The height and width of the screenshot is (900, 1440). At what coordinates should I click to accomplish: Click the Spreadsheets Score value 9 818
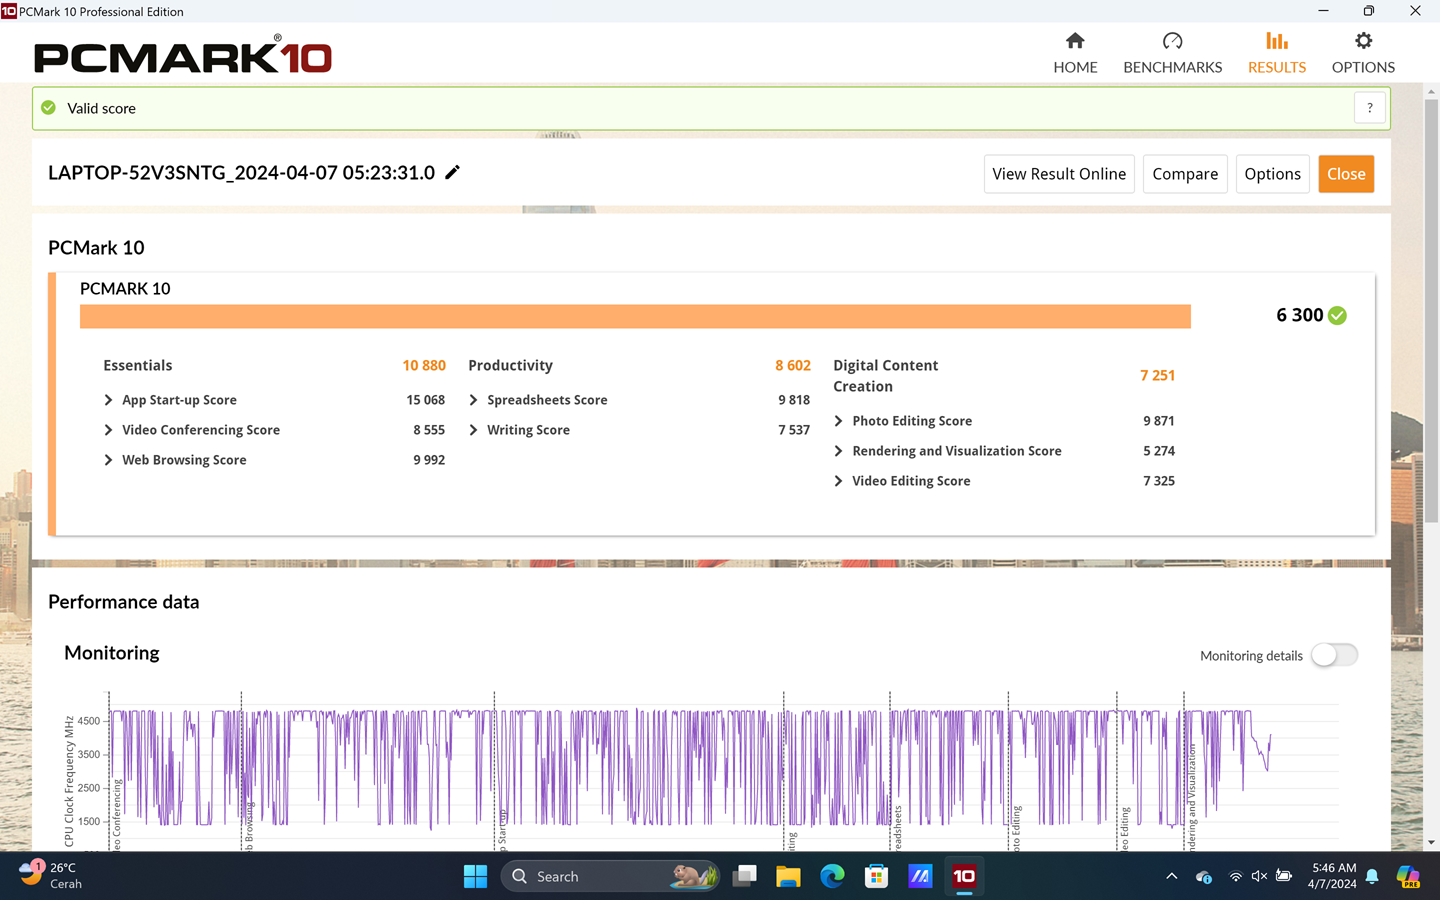tap(794, 400)
